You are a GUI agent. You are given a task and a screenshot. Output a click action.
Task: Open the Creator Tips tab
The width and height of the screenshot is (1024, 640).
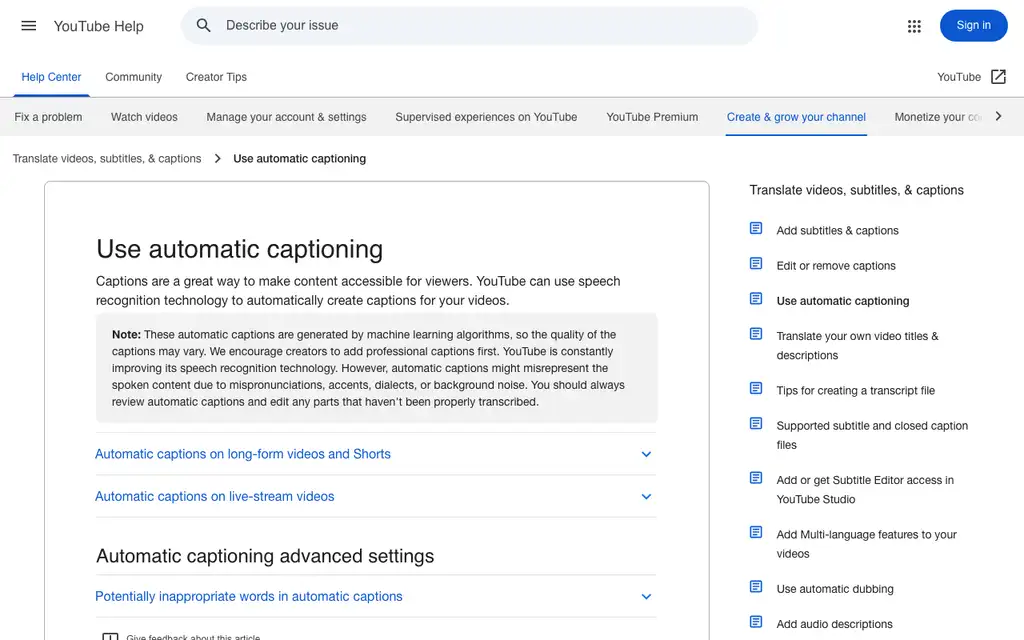216,77
